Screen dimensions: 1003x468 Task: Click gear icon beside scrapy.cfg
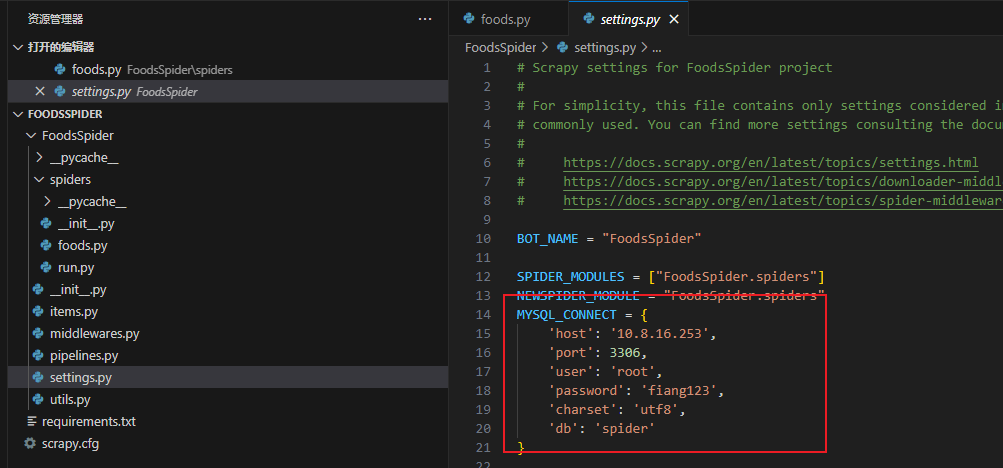29,444
